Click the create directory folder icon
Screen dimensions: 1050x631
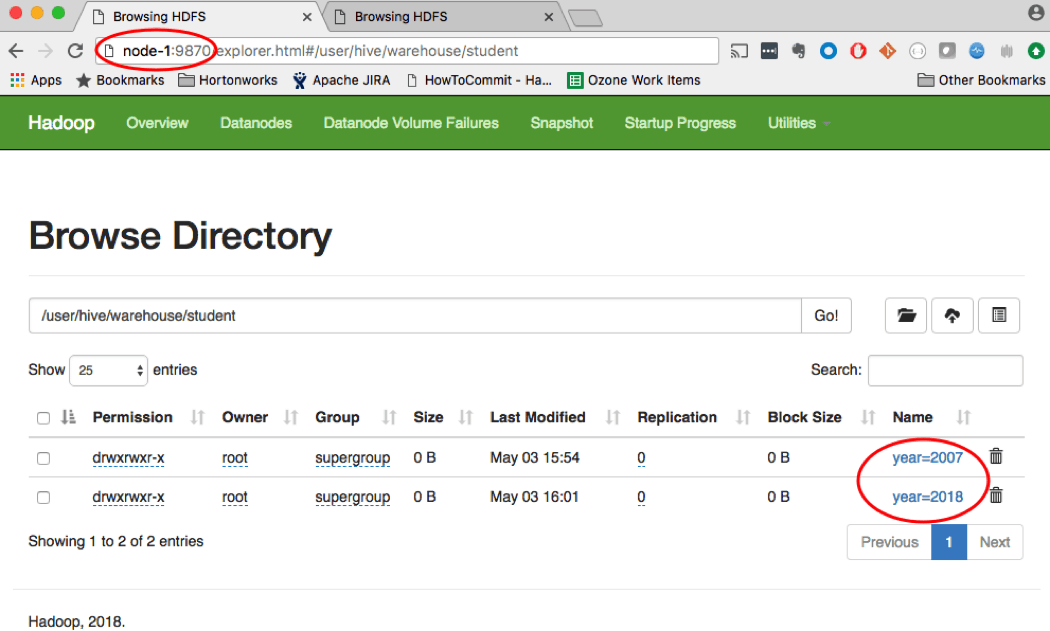[x=906, y=315]
